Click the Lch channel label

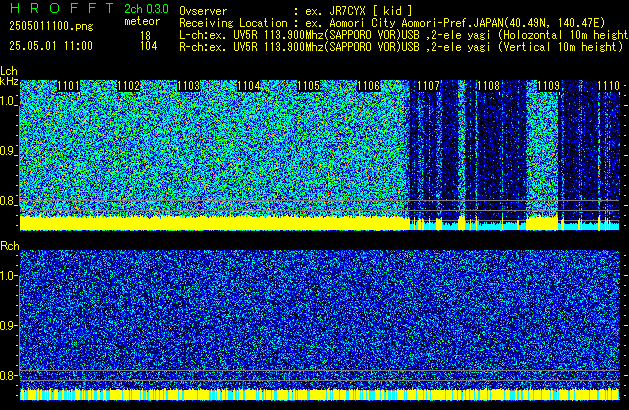pos(9,71)
